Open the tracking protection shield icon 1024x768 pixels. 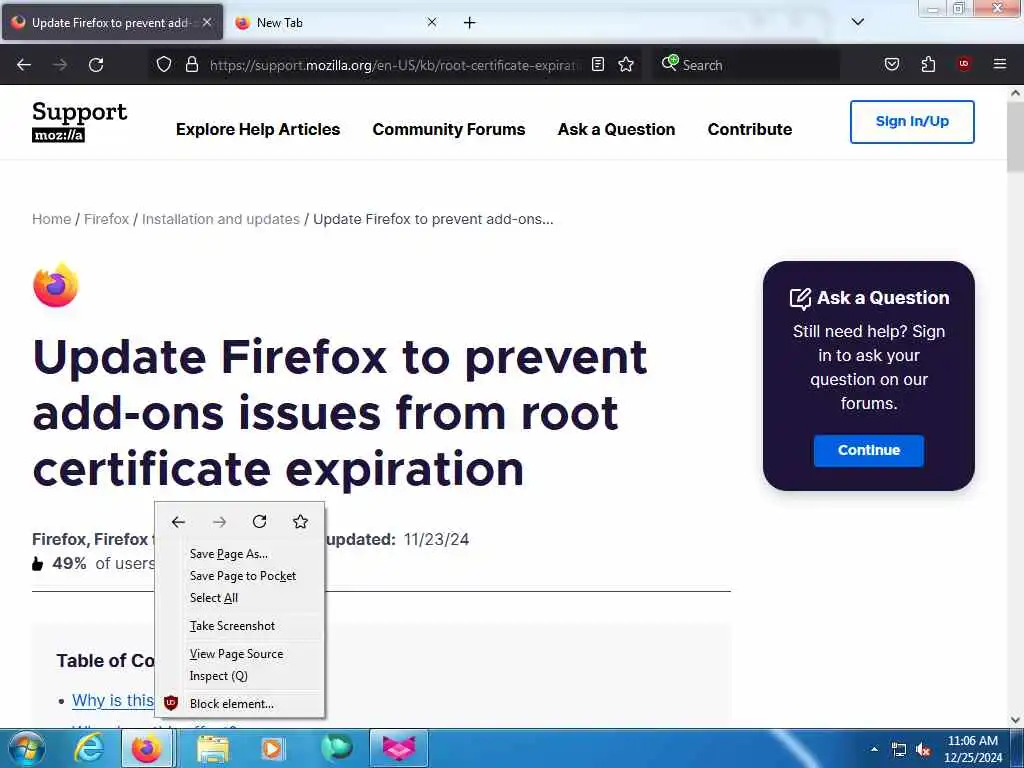click(164, 64)
